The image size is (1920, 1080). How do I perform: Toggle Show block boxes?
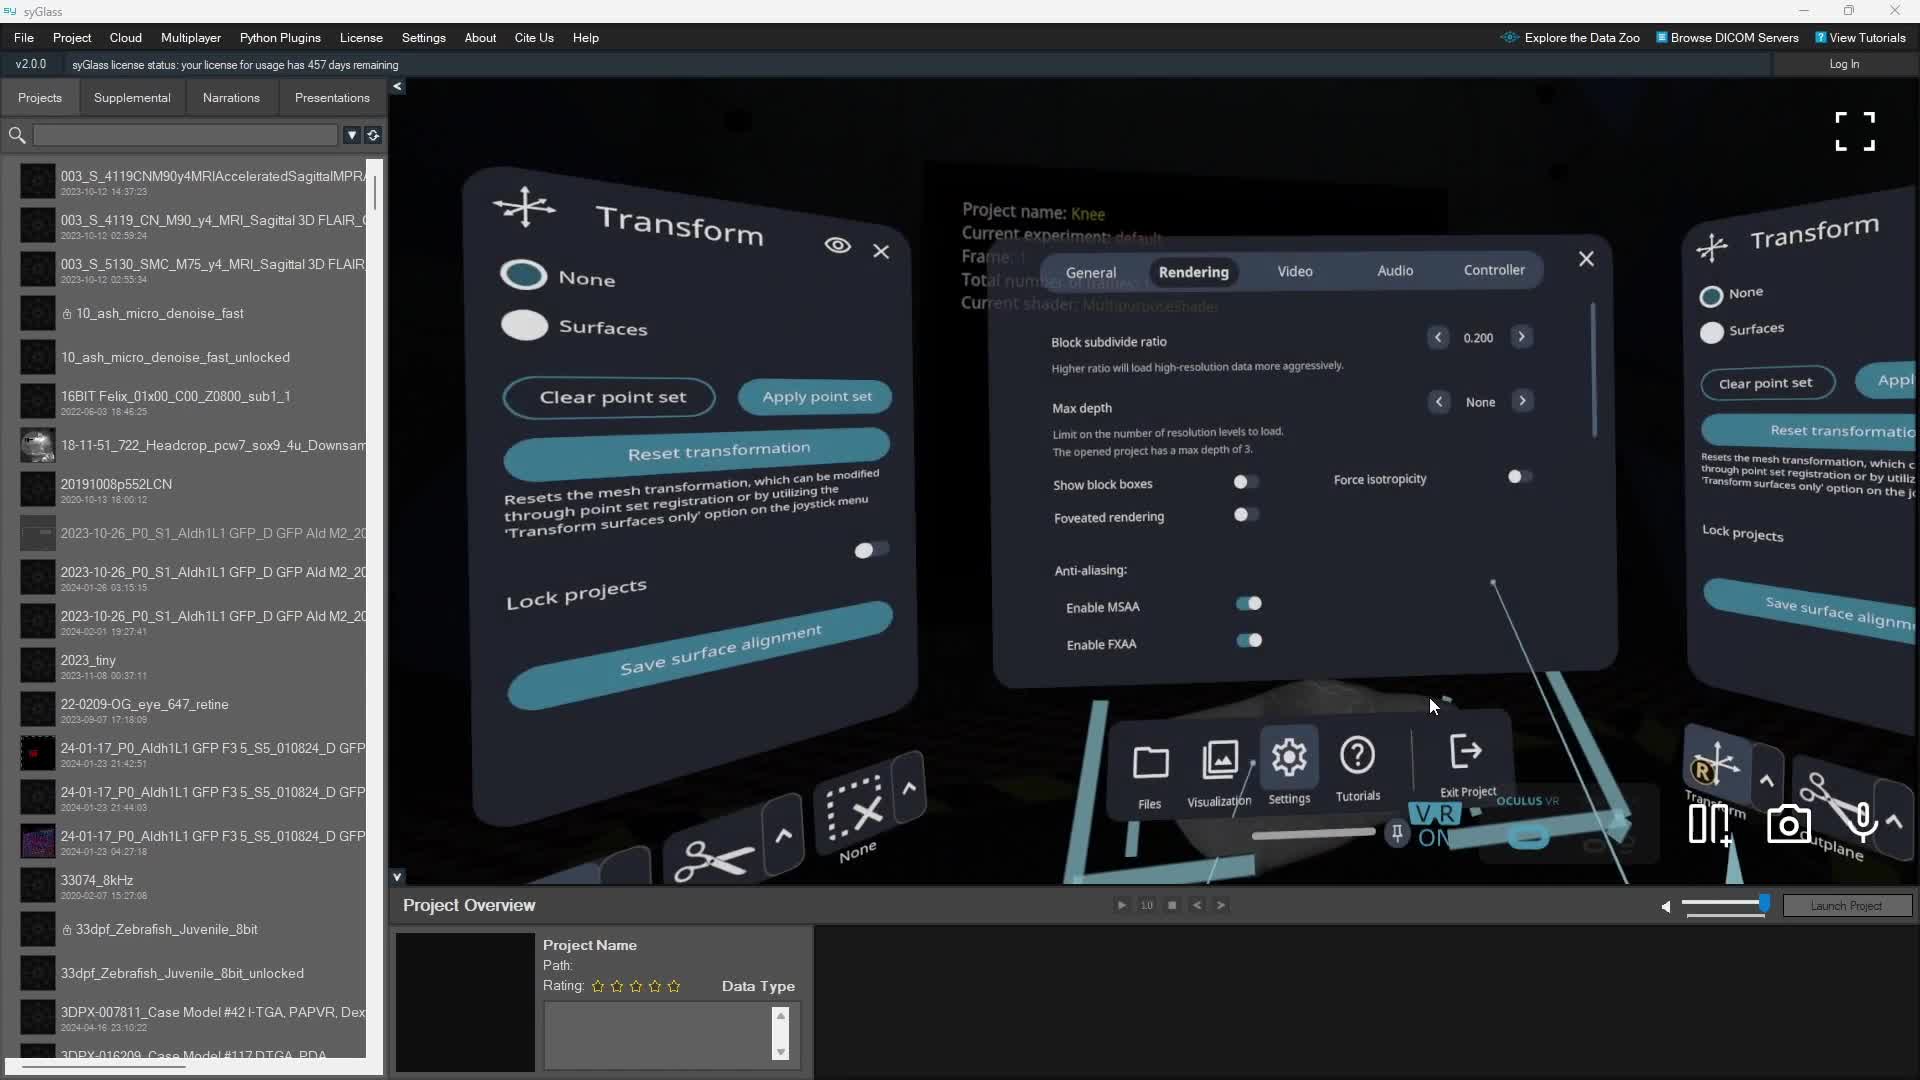pyautogui.click(x=1244, y=483)
